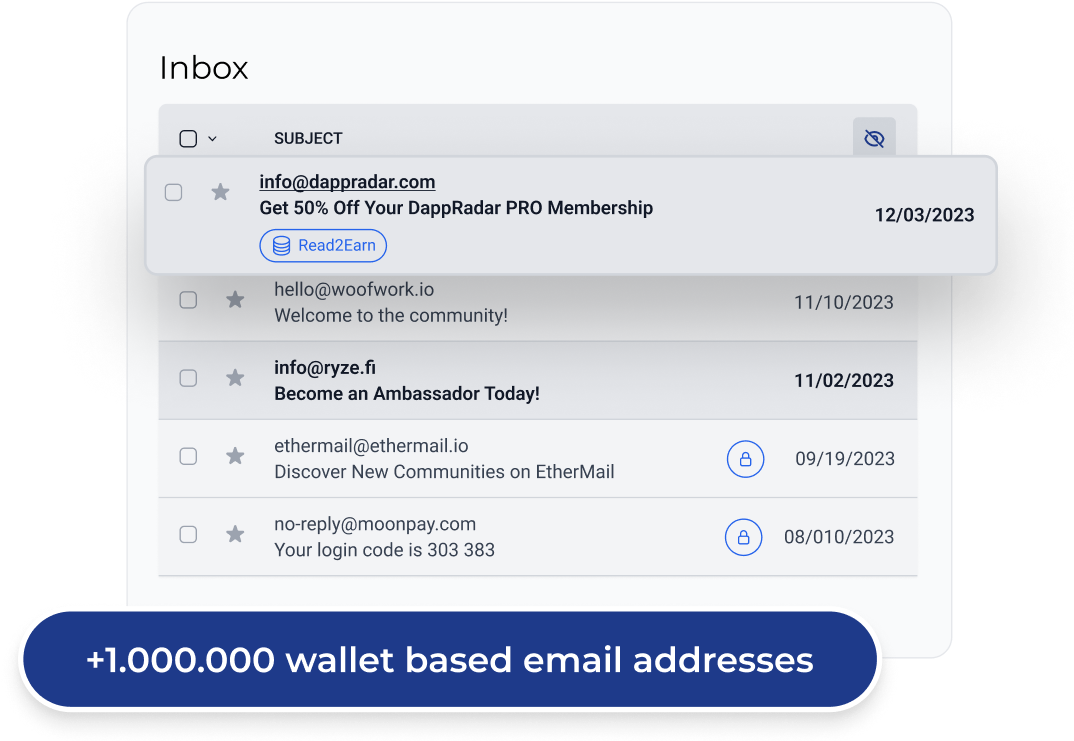Viewport: 1074px width, 741px height.
Task: Select the info@dappradar.com email checkbox
Action: click(x=174, y=192)
